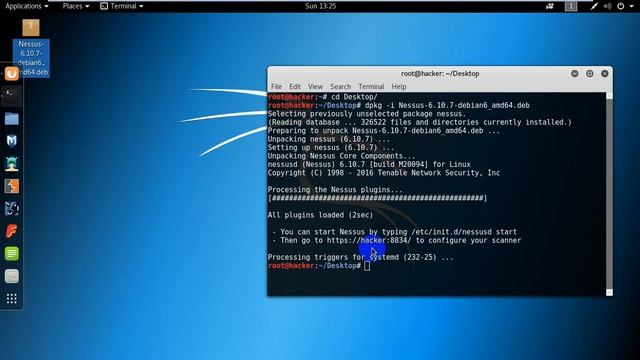The height and width of the screenshot is (360, 640).
Task: Launch the orange web browser in the dock
Action: point(11,73)
